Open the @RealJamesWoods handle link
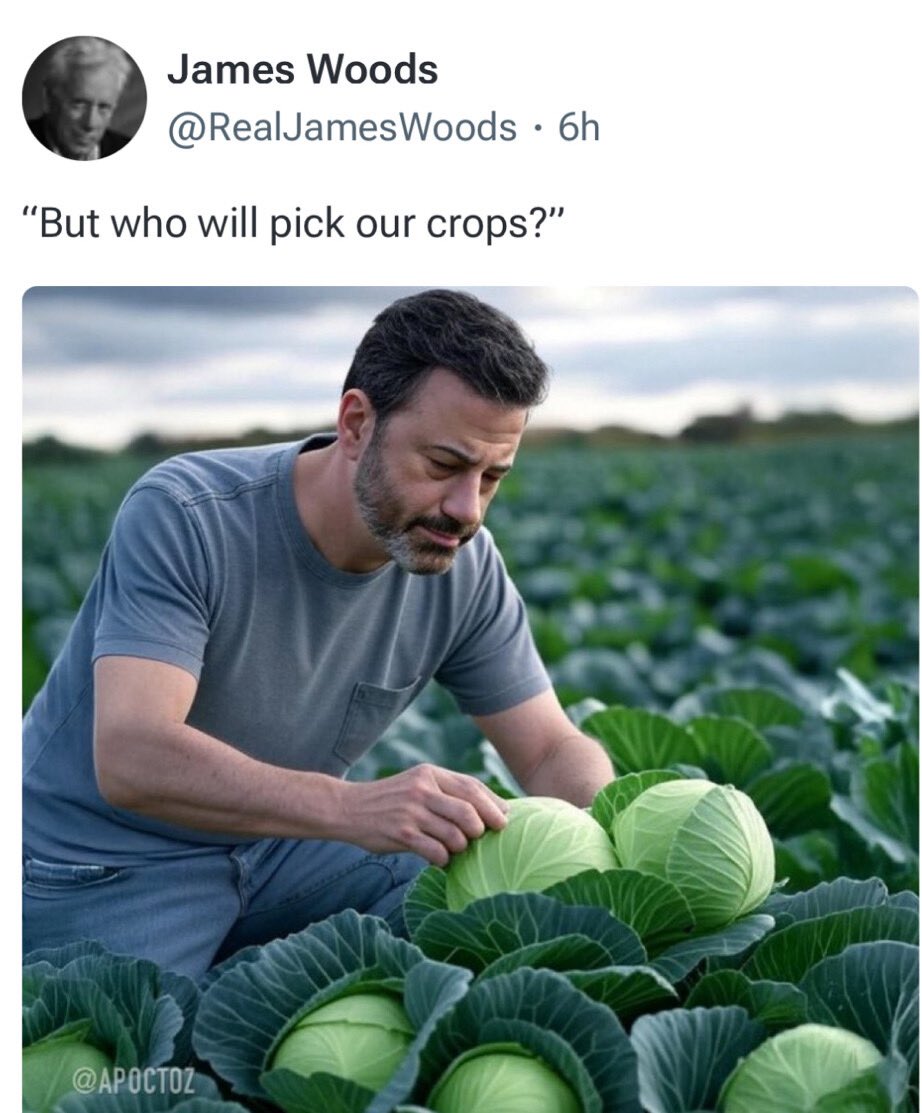This screenshot has height=1113, width=922. pyautogui.click(x=341, y=128)
